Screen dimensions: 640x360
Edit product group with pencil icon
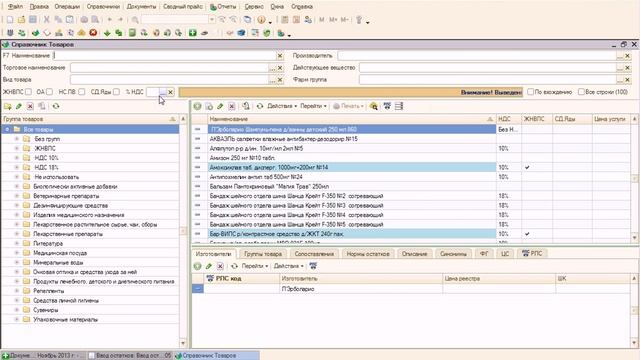coord(19,106)
